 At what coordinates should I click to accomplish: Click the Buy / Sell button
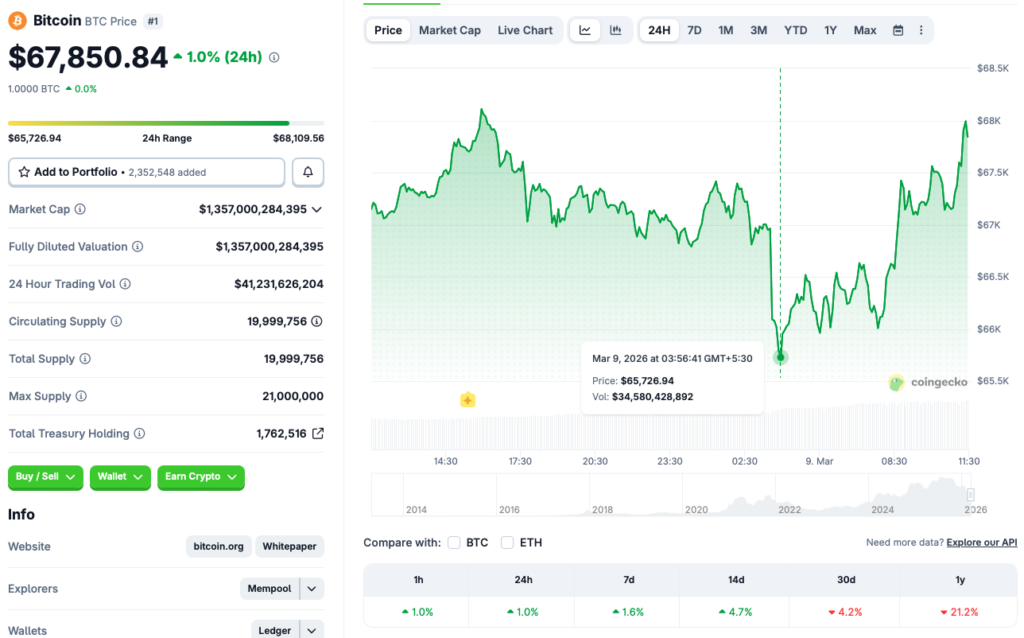click(44, 477)
